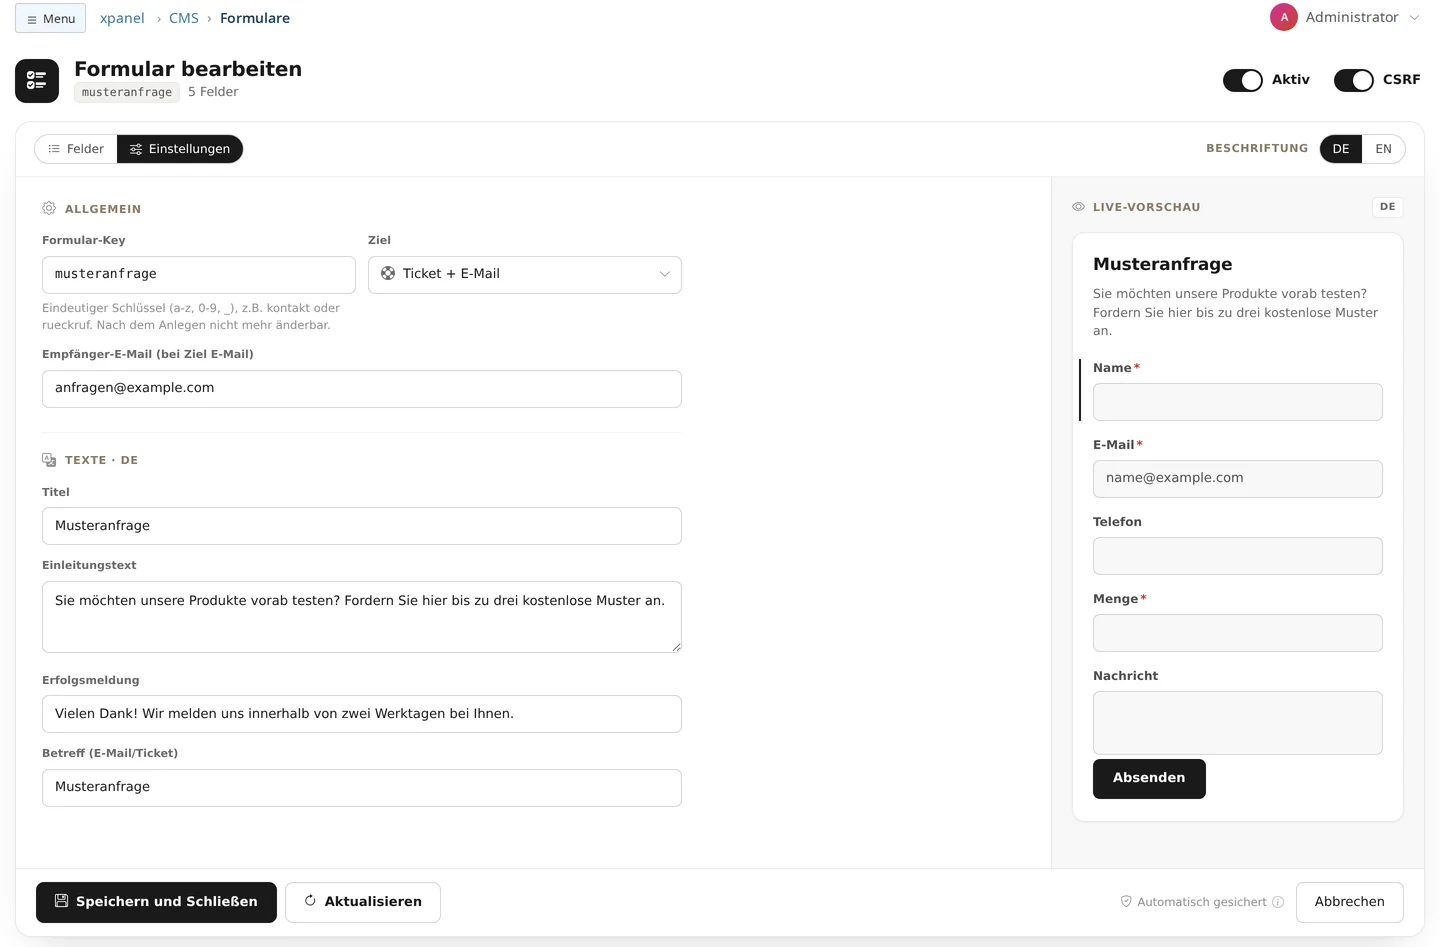Click the preview Menge field
This screenshot has height=947, width=1440.
[1238, 633]
